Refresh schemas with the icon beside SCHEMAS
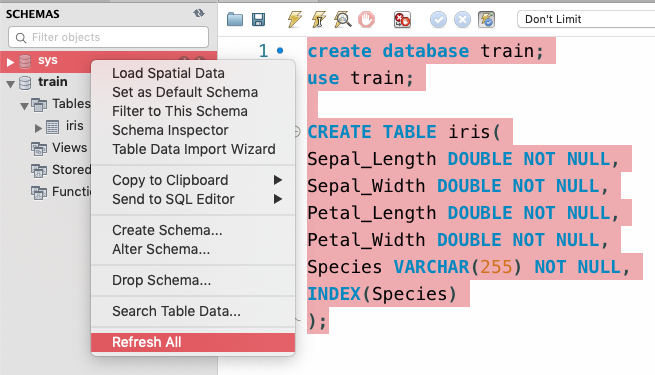 click(199, 13)
